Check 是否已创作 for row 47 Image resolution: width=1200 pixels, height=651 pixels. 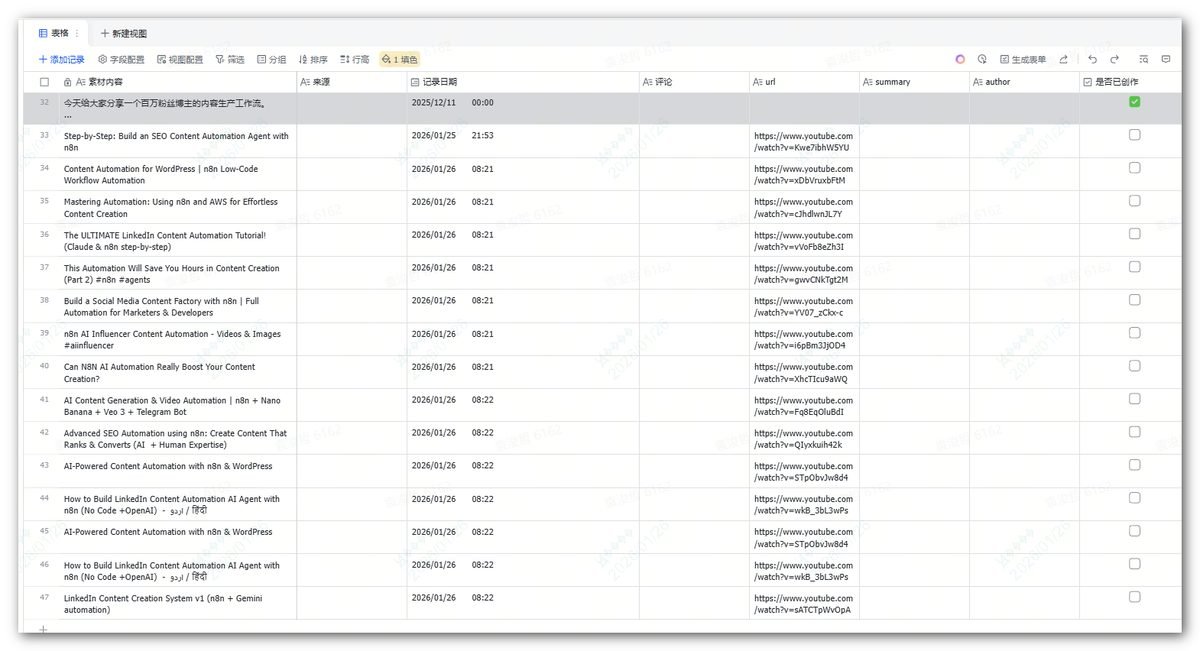pos(1134,597)
